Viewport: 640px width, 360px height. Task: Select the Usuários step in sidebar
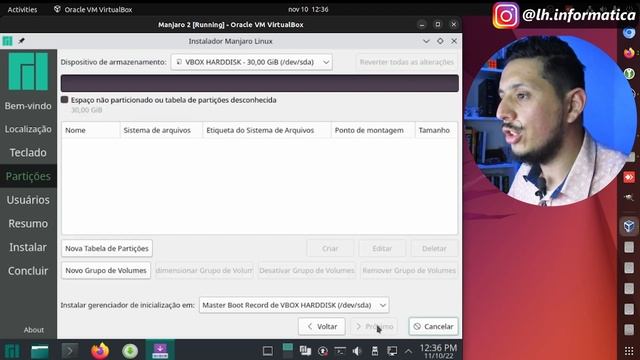tap(28, 200)
